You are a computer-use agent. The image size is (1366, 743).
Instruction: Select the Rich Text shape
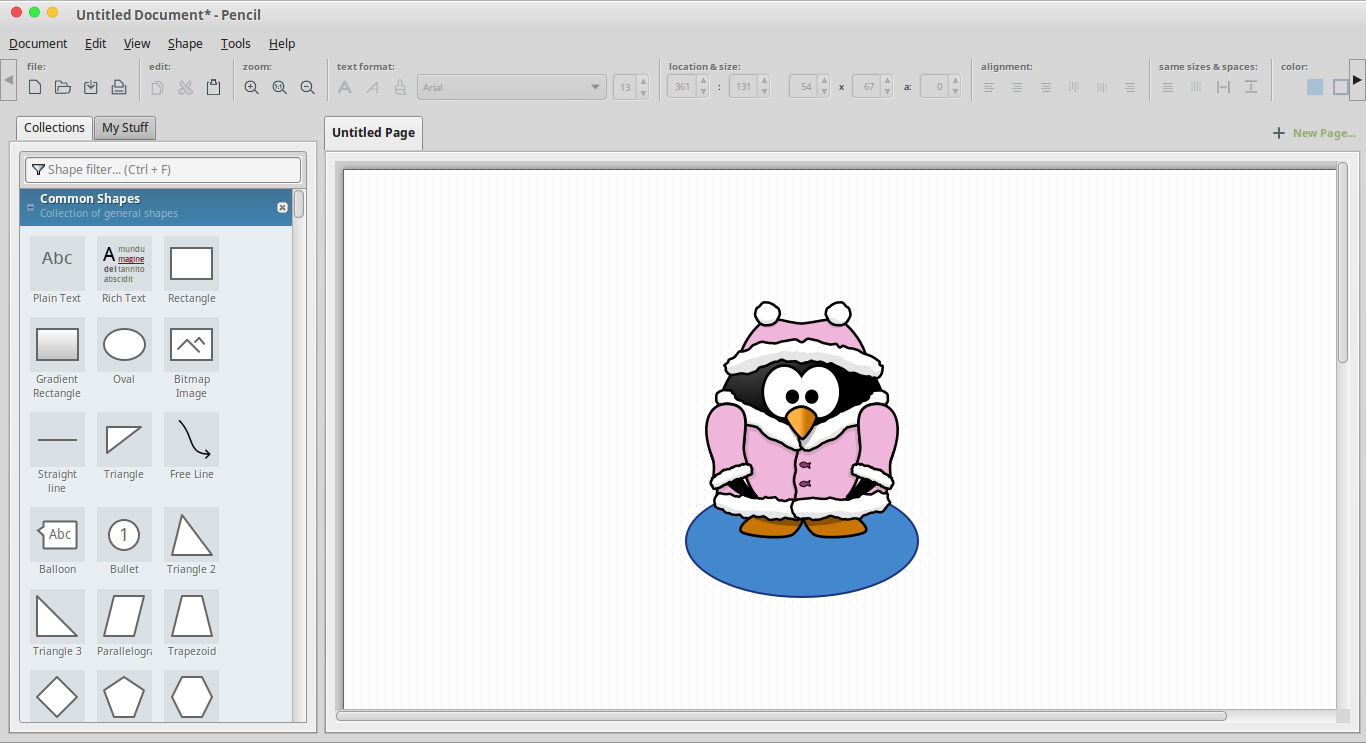(124, 270)
